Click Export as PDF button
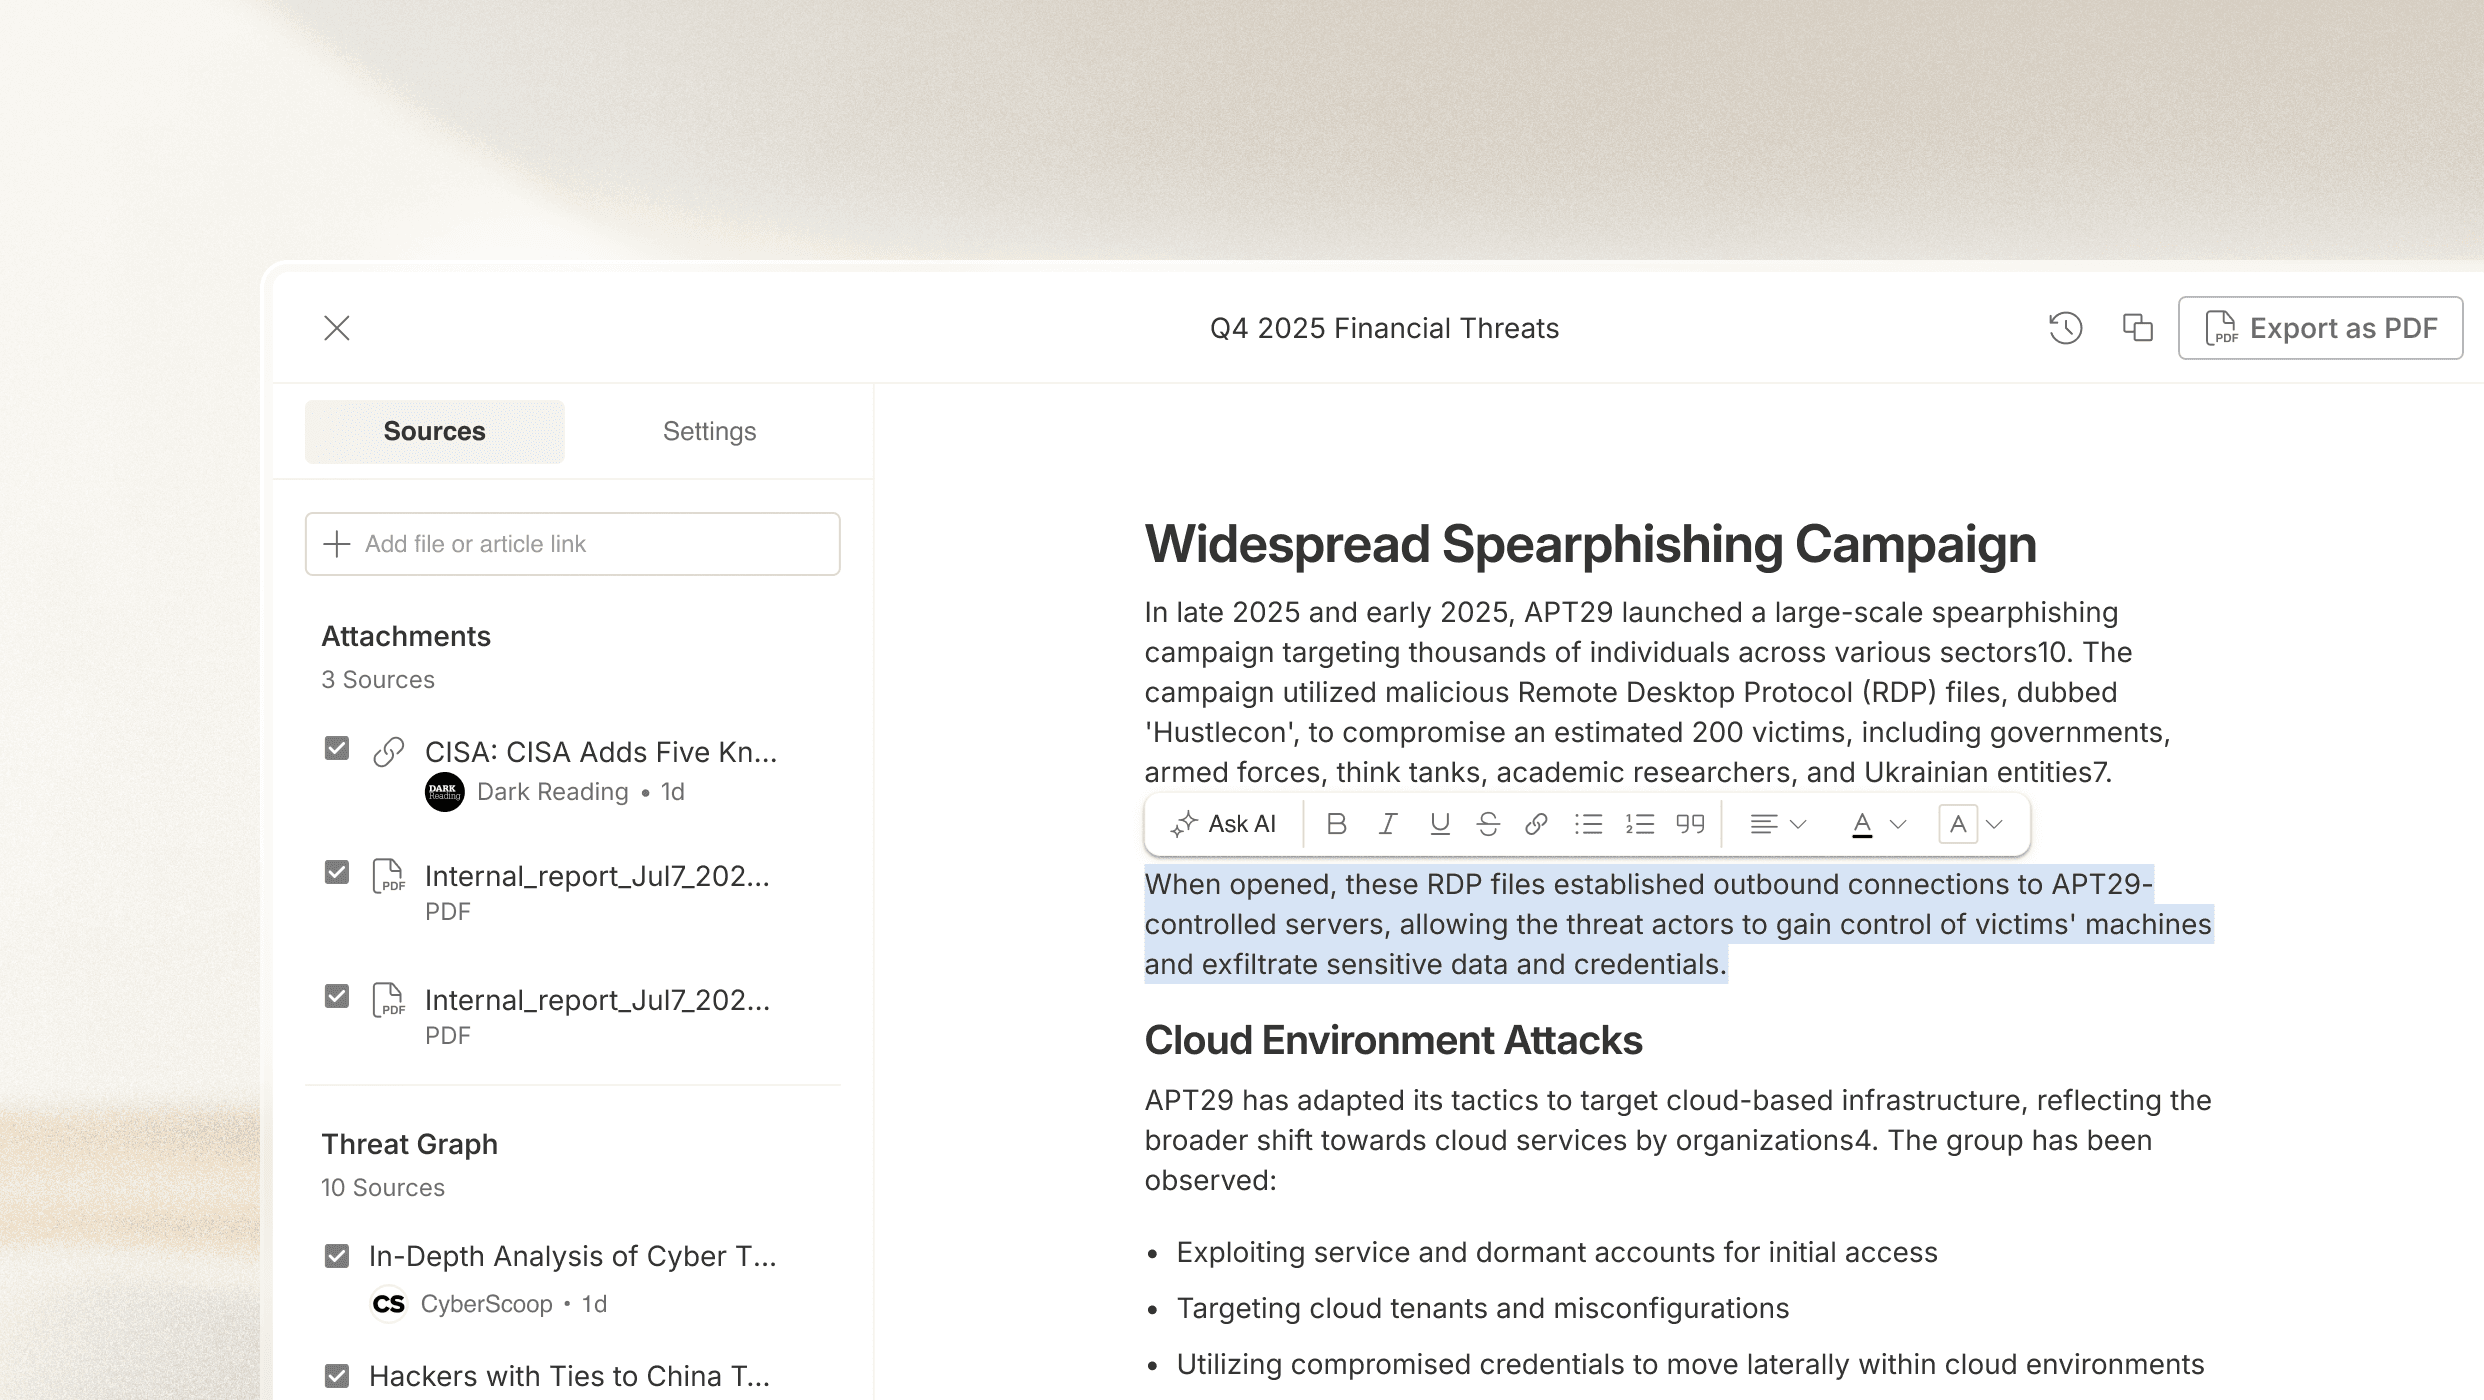 2320,328
